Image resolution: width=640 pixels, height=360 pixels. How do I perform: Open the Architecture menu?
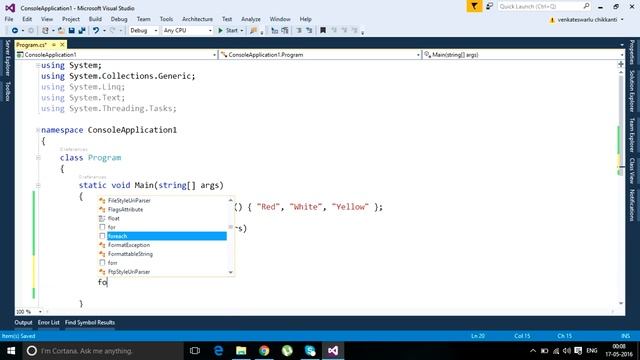[x=197, y=19]
